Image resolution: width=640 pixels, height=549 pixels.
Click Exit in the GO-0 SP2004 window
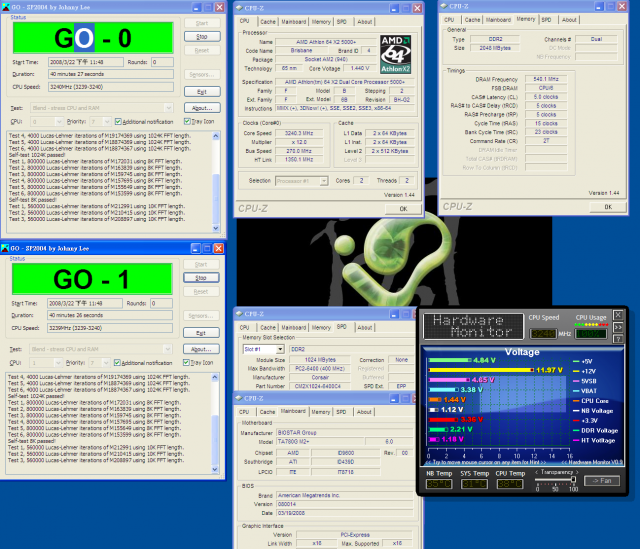(x=202, y=91)
